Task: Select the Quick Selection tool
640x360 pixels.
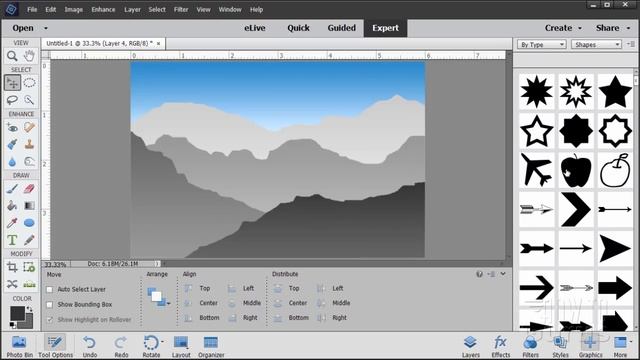Action: (29, 100)
